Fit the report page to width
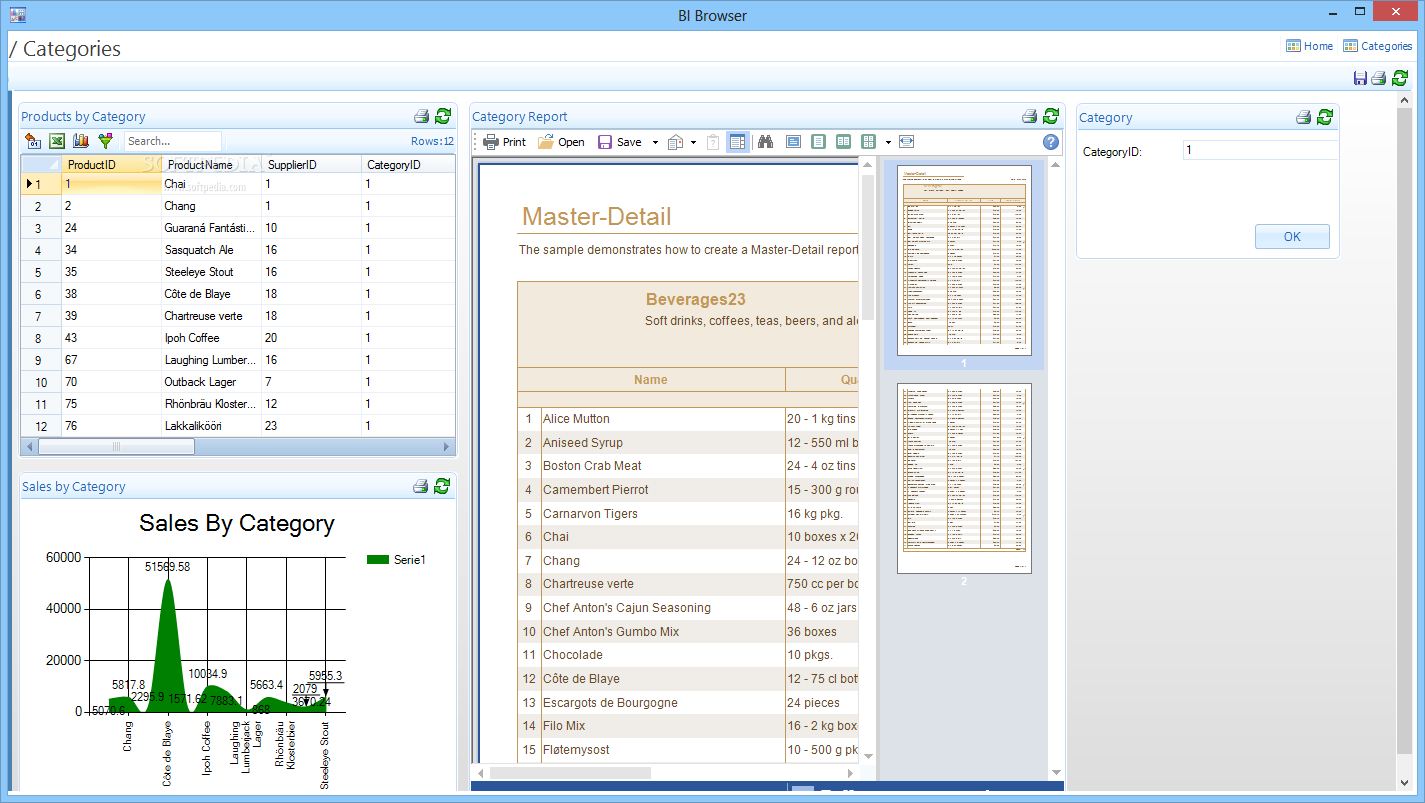 [906, 142]
